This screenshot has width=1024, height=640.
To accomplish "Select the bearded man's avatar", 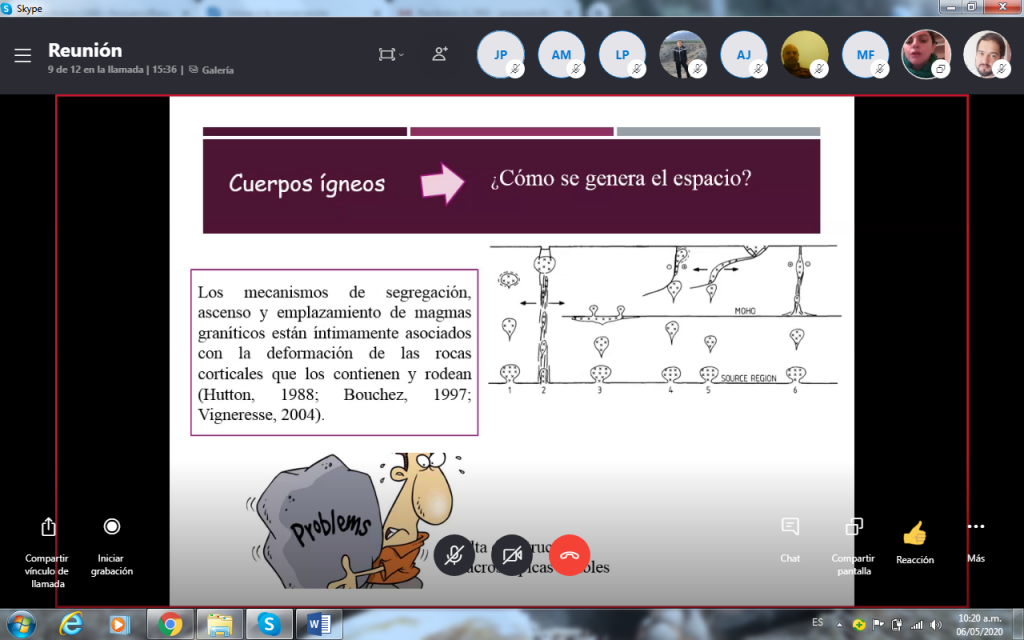I will 987,55.
